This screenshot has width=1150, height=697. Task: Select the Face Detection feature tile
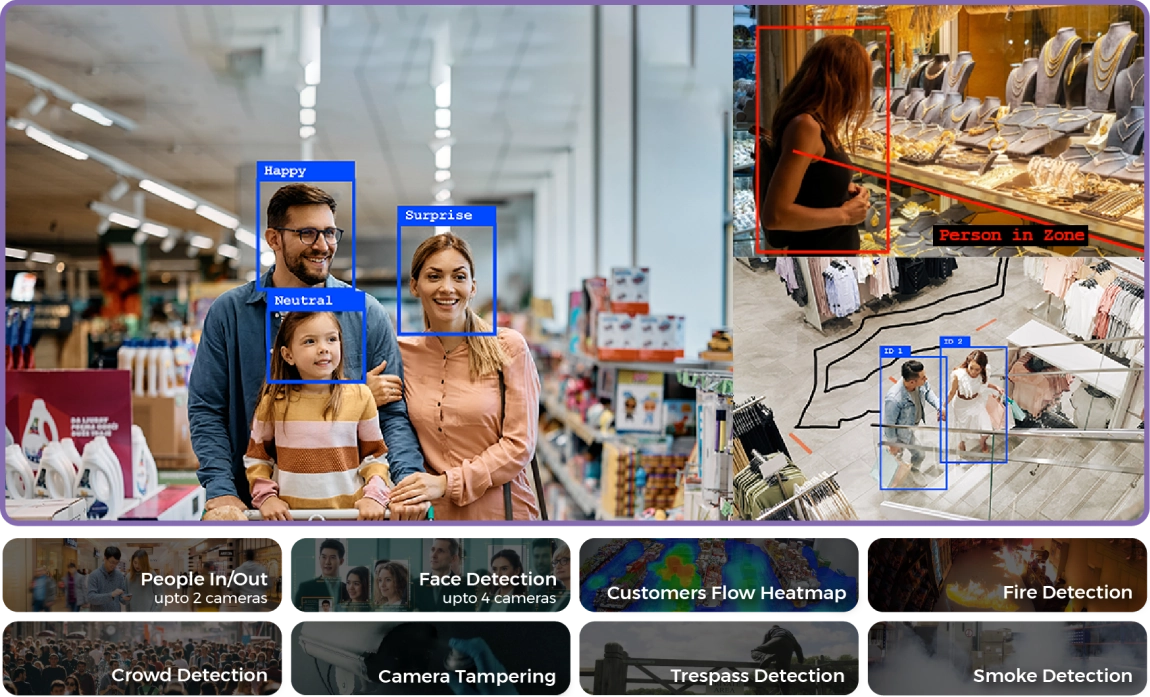(x=486, y=579)
